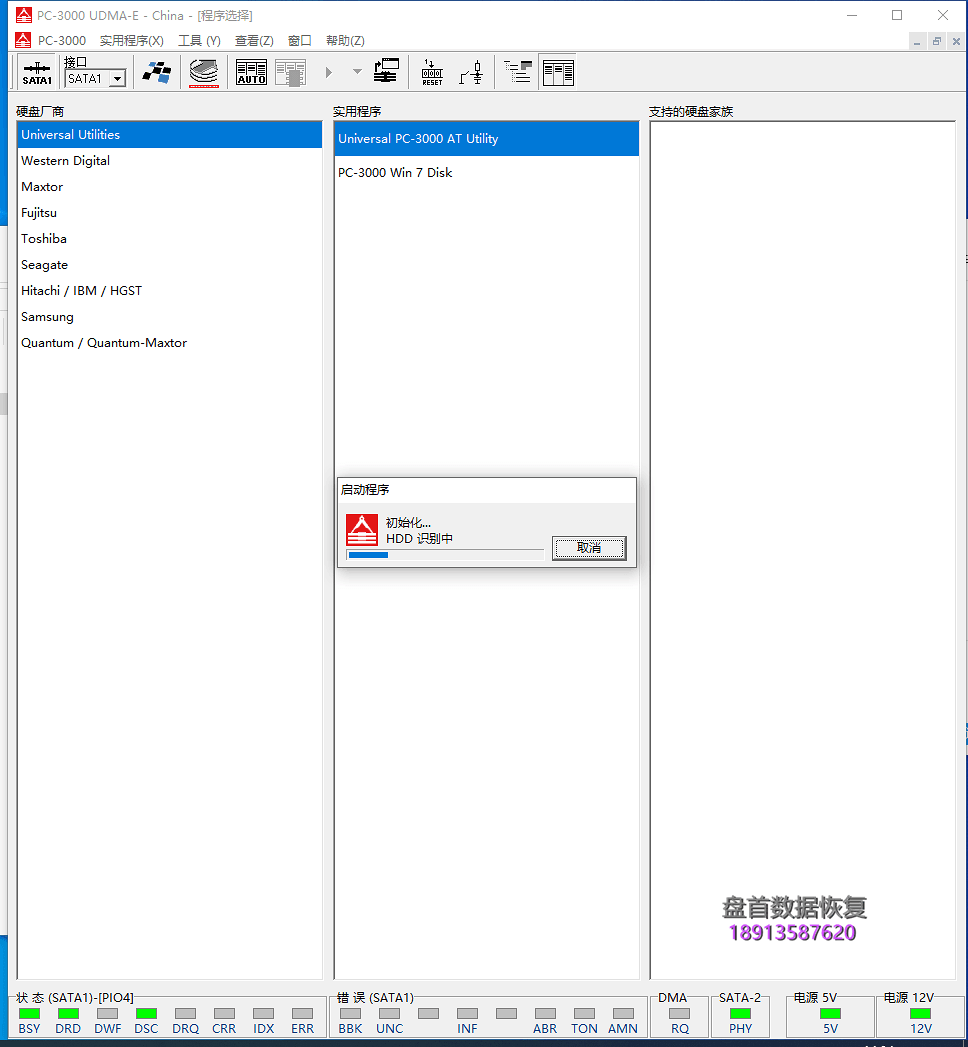968x1047 pixels.
Task: Restore the inner child window
Action: [937, 41]
